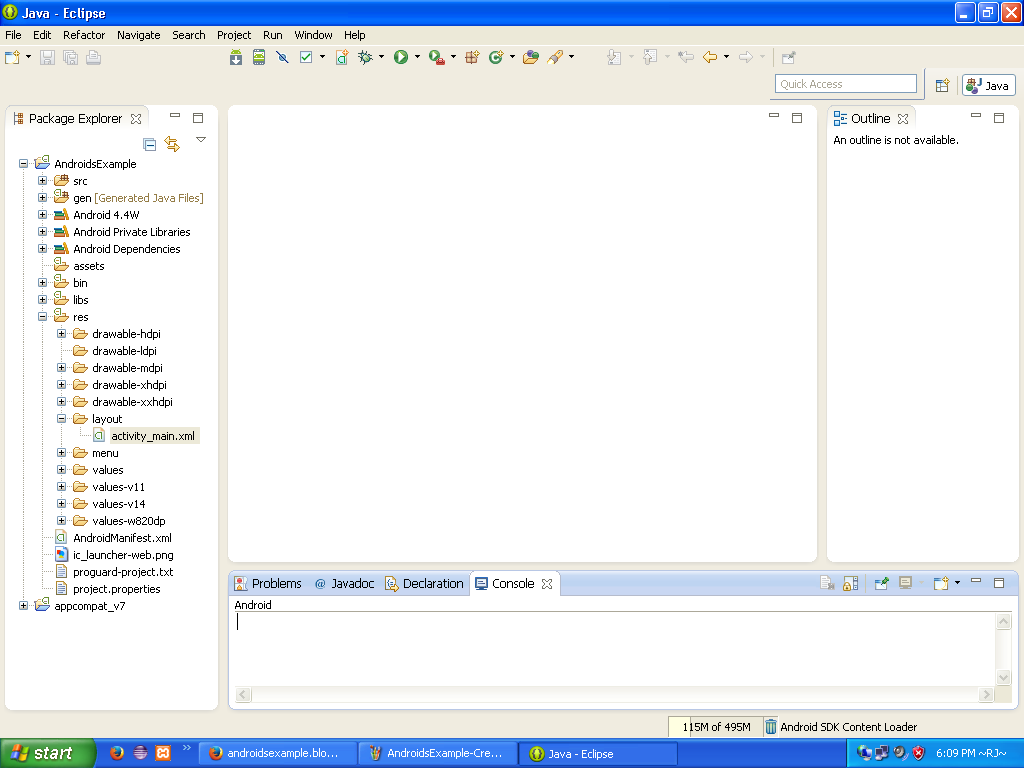
Task: Click the Debug bug icon
Action: (x=365, y=57)
